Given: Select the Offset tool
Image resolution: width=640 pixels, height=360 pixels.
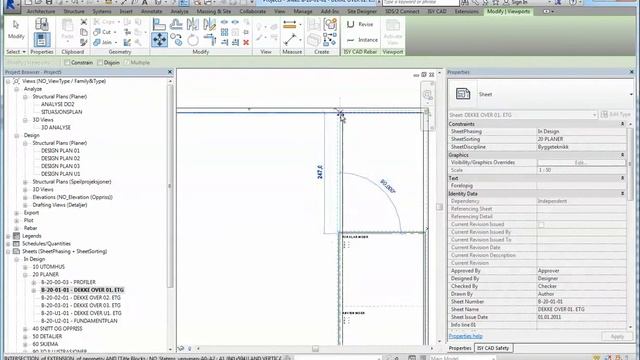Looking at the screenshot, I should (x=176, y=24).
